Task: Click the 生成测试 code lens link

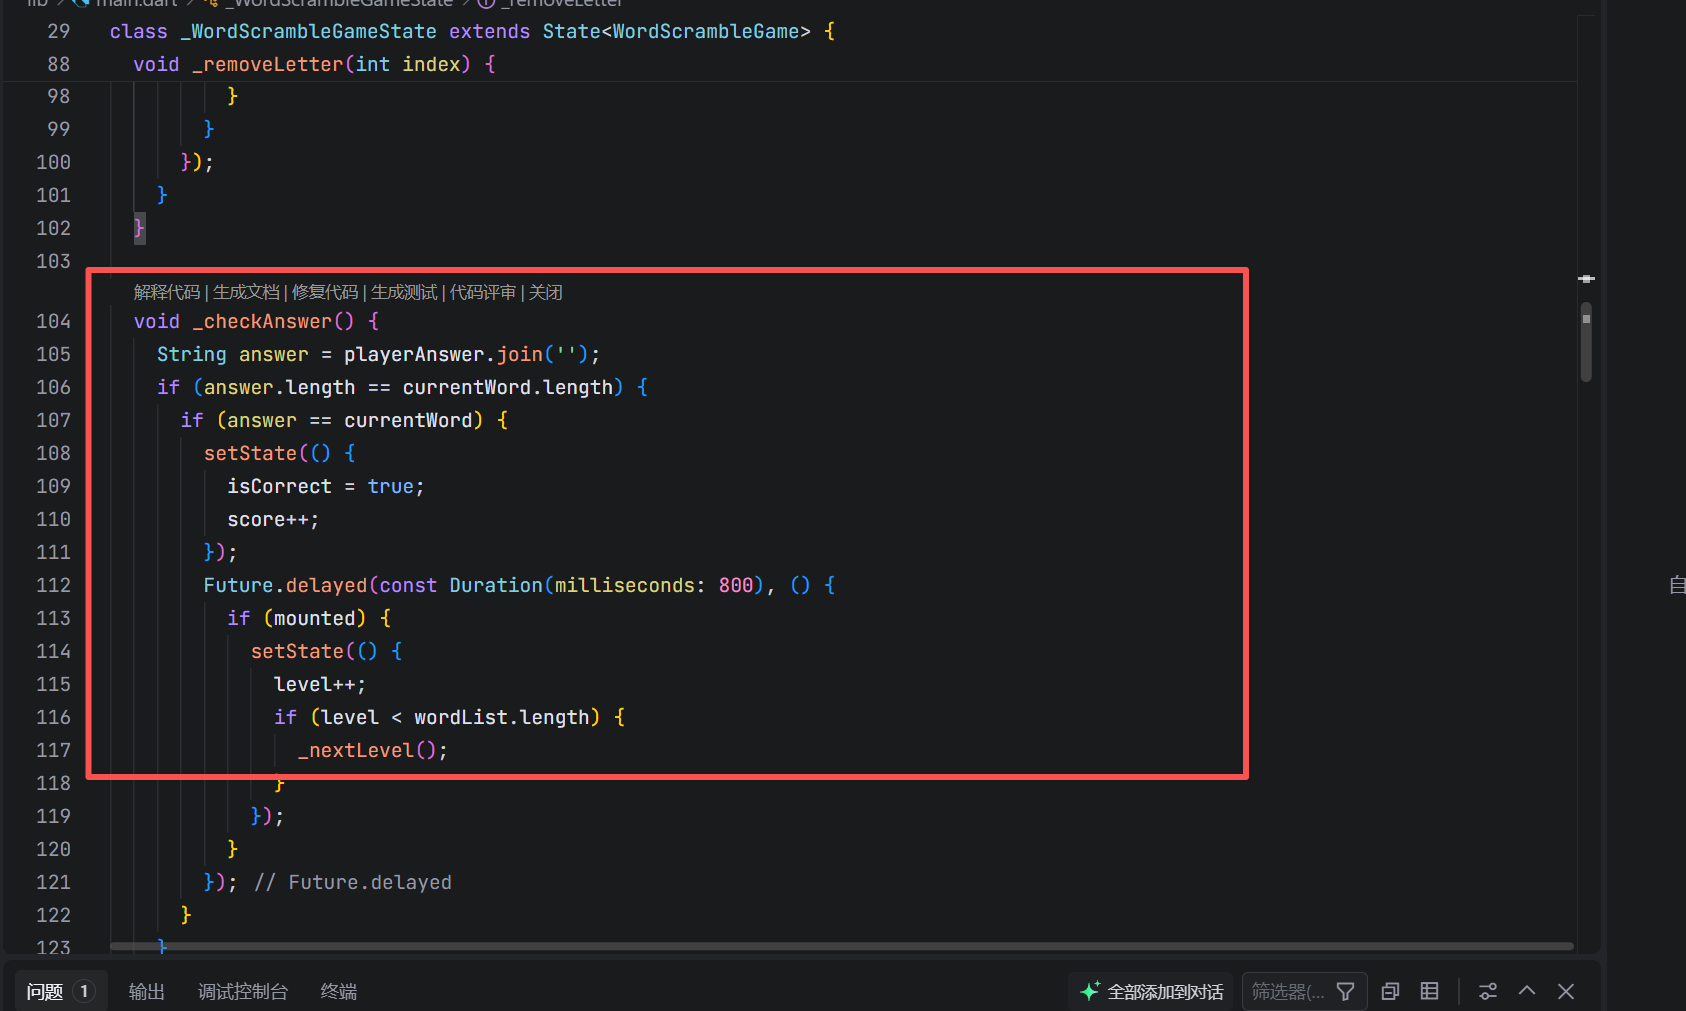Action: (x=404, y=292)
